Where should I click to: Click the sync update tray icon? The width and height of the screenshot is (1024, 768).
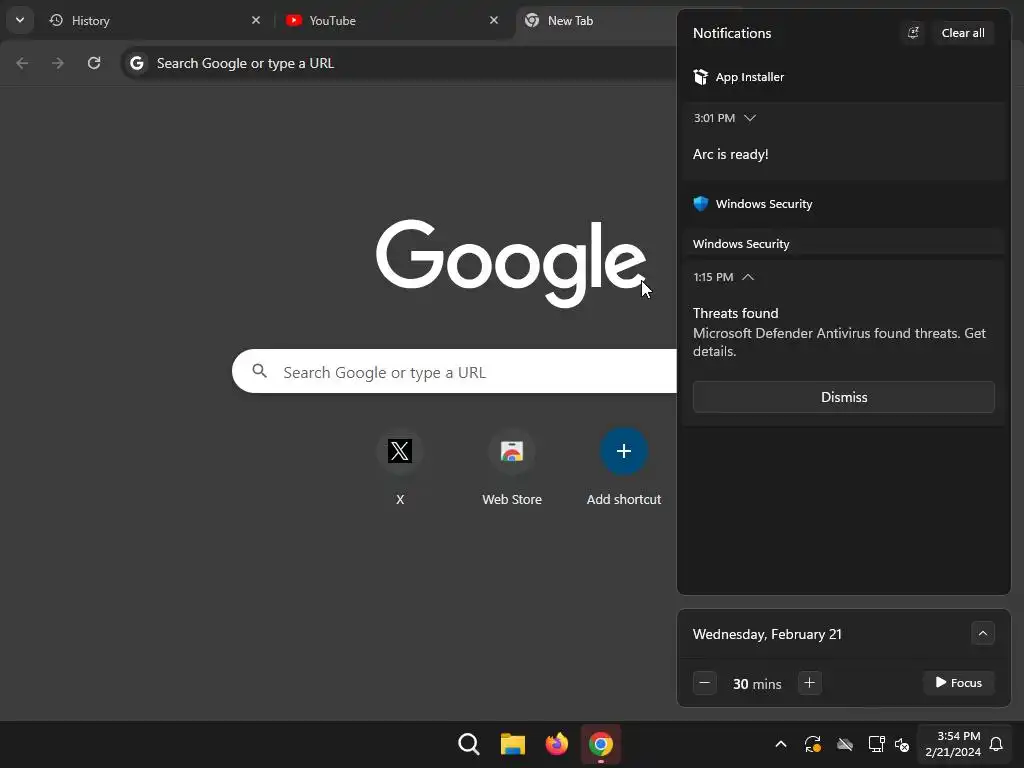tap(812, 744)
